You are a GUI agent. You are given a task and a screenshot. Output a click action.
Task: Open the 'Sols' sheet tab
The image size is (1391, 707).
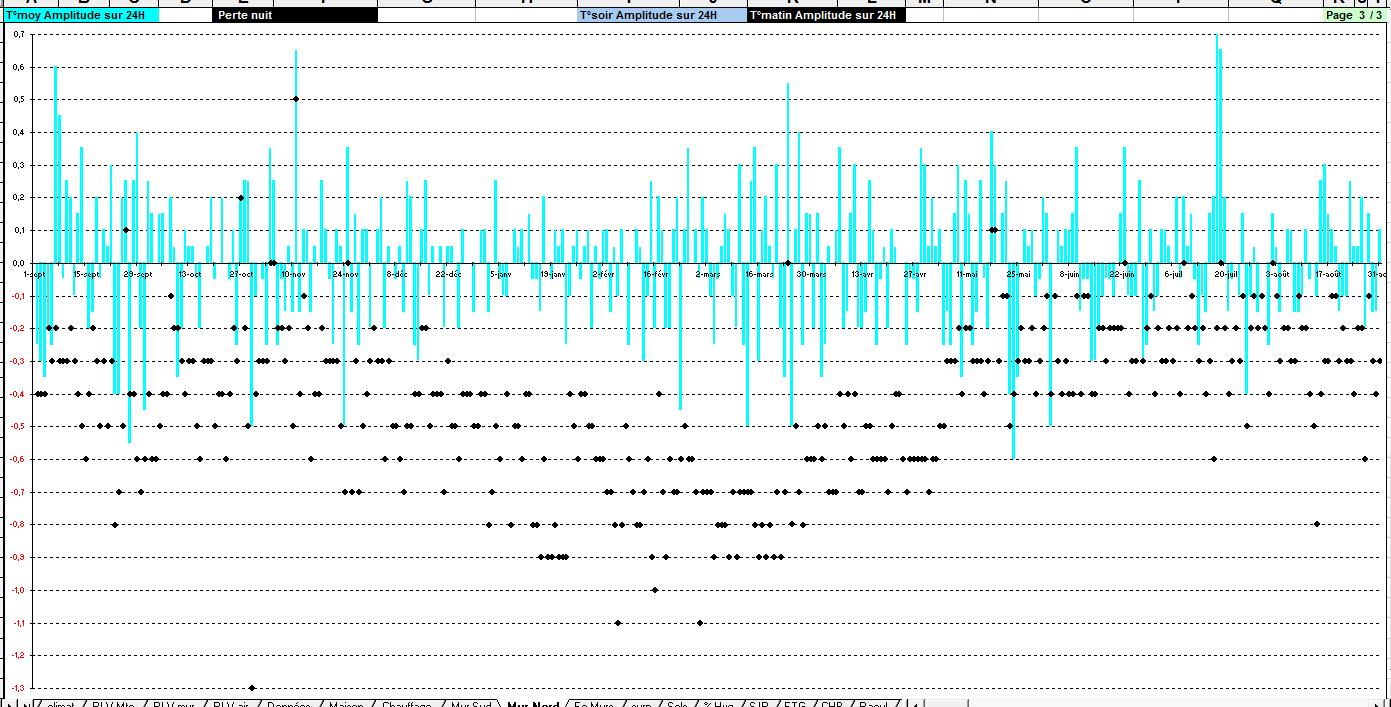[x=678, y=703]
